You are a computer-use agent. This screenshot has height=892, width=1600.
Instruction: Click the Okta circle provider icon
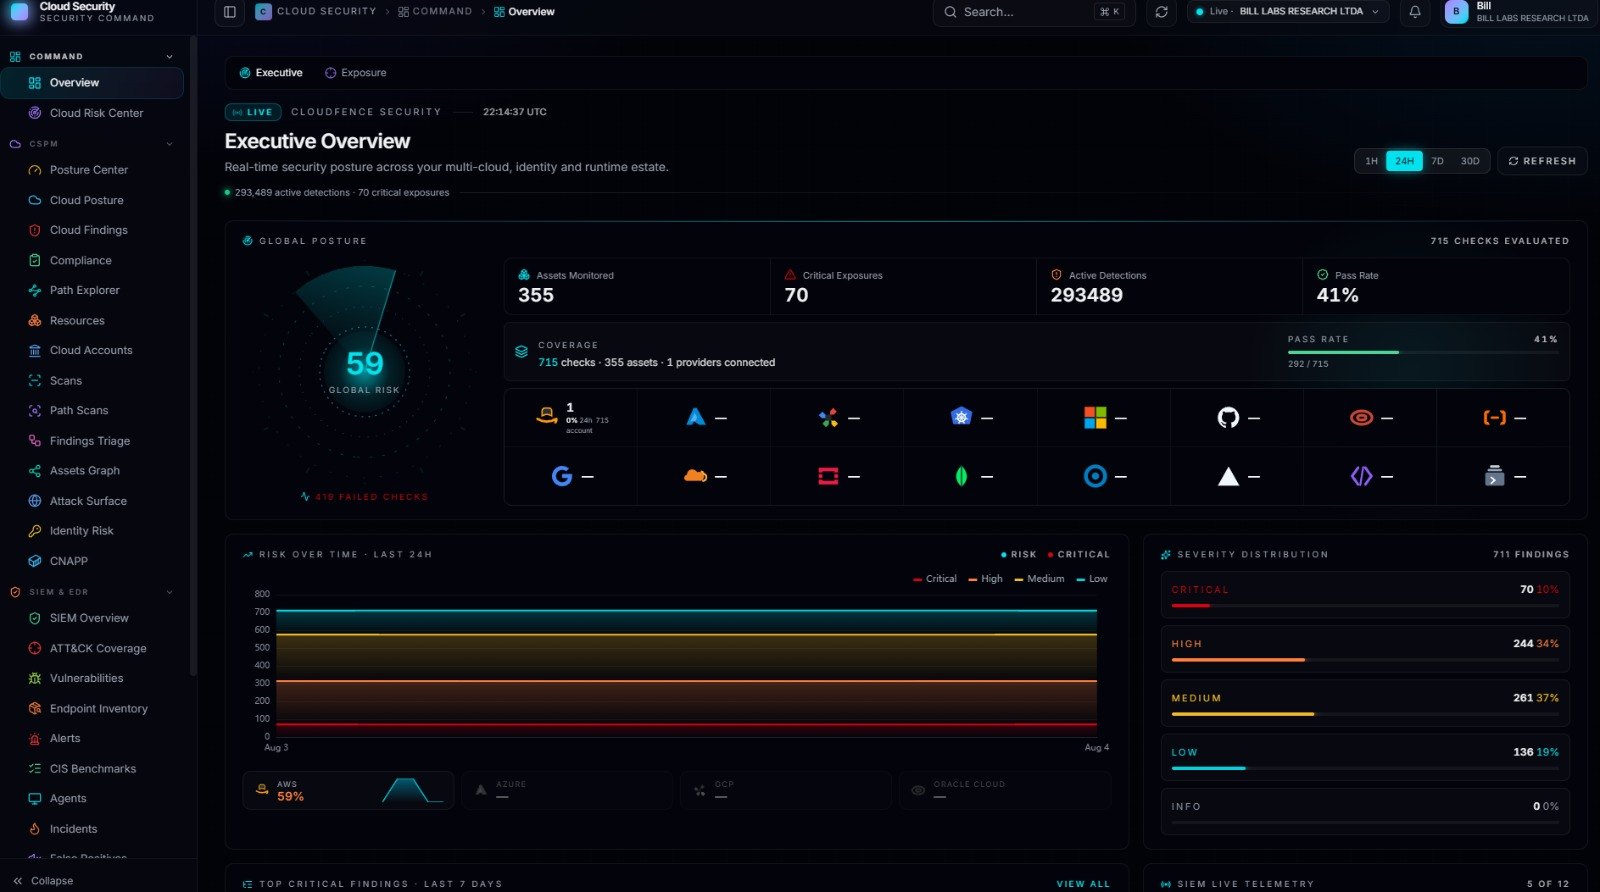1095,476
